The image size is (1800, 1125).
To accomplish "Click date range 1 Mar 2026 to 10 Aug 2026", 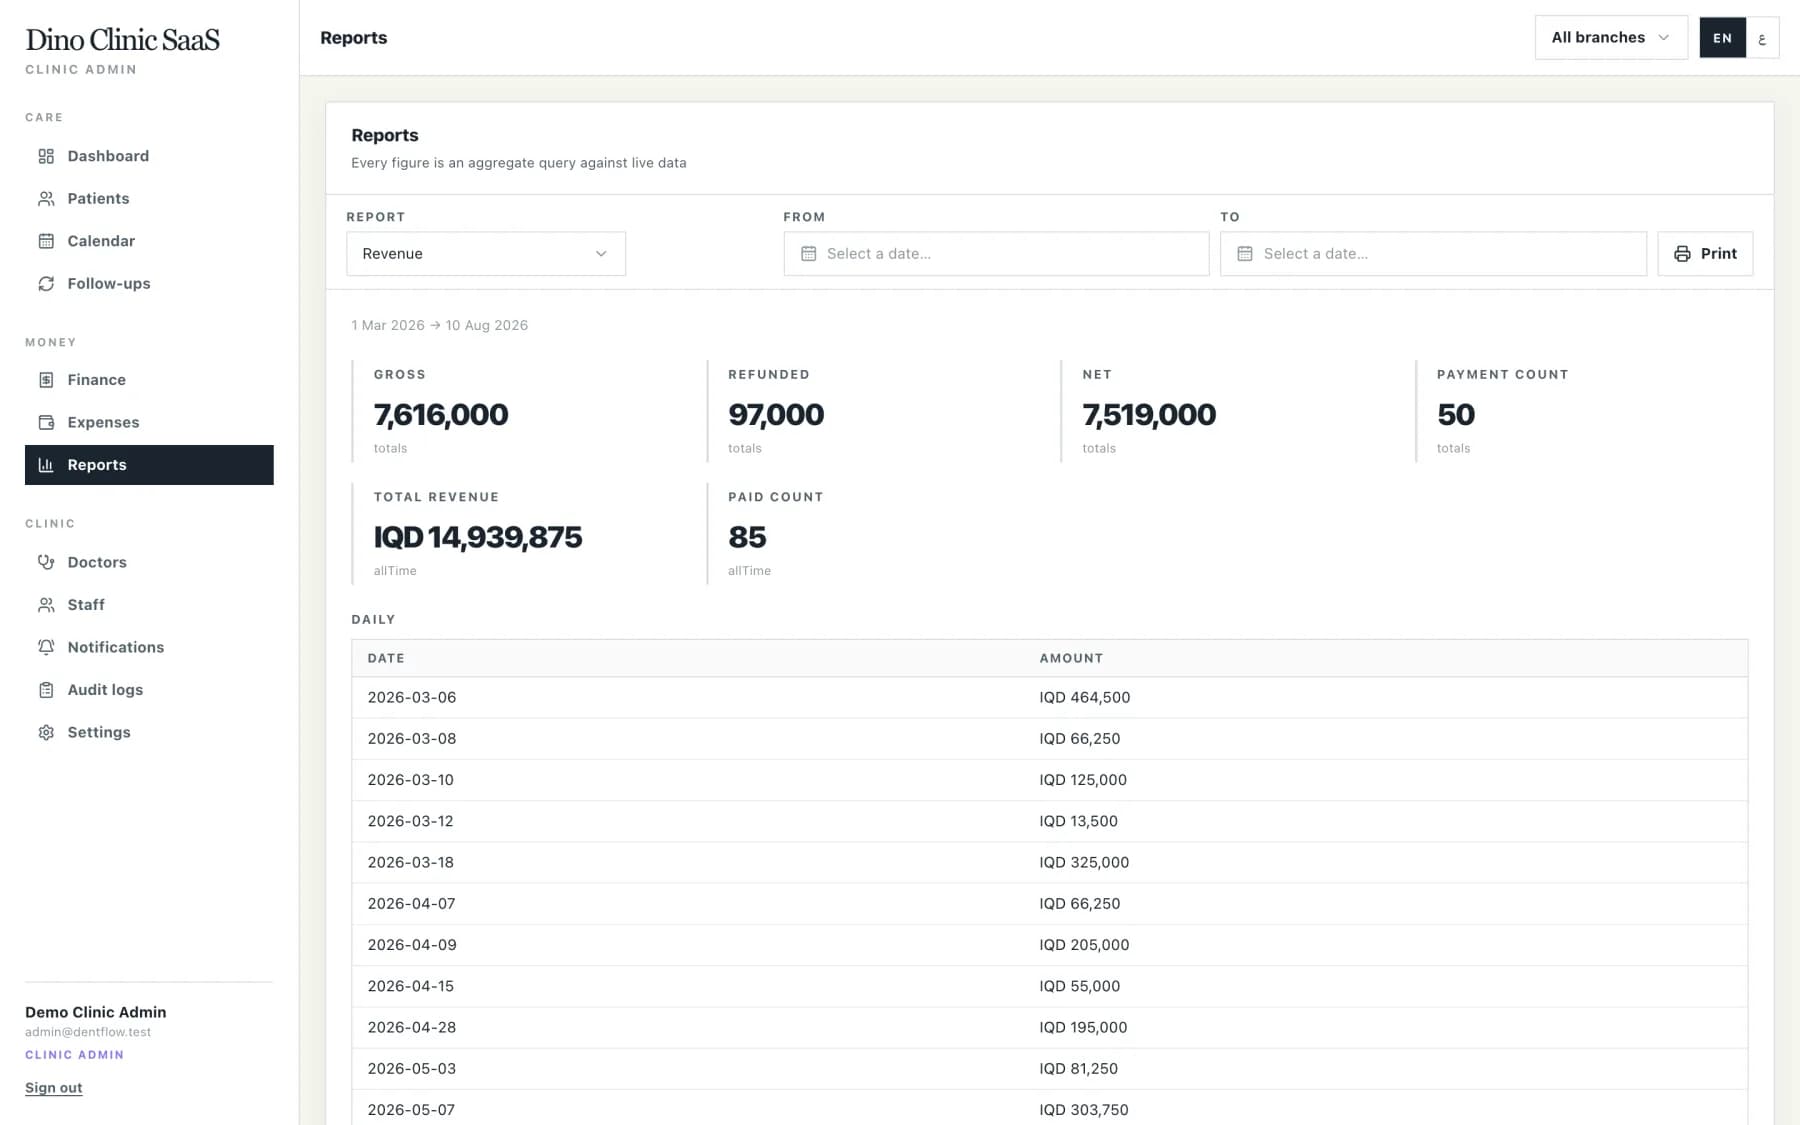I will point(440,325).
